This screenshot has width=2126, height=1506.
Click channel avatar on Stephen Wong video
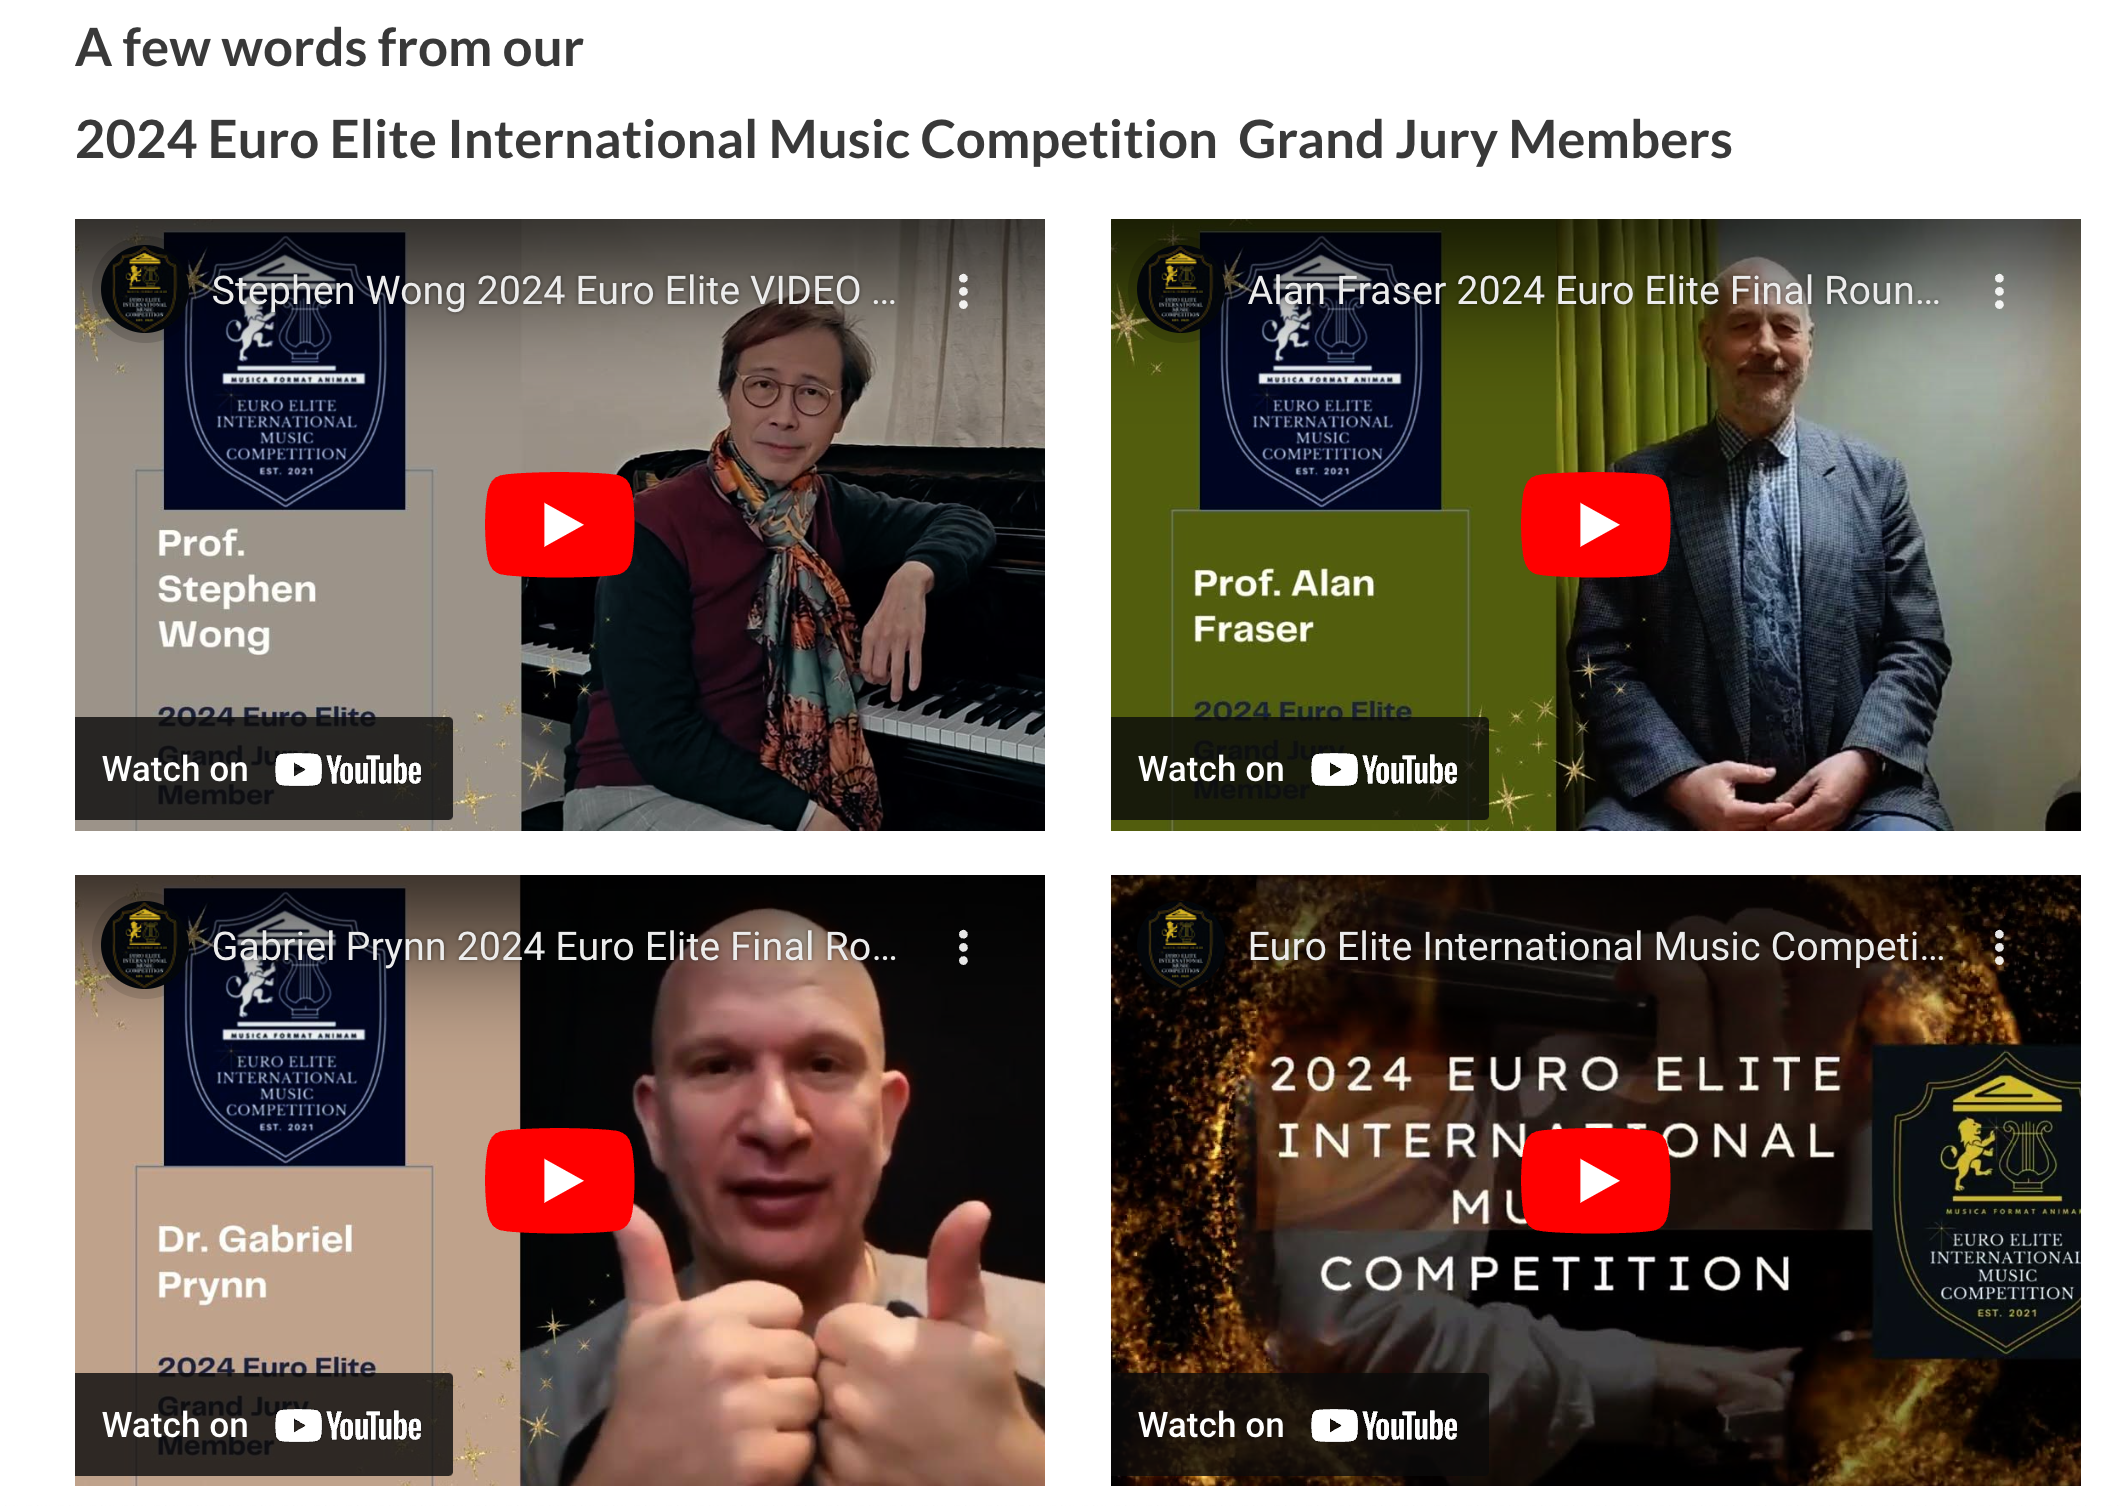144,290
